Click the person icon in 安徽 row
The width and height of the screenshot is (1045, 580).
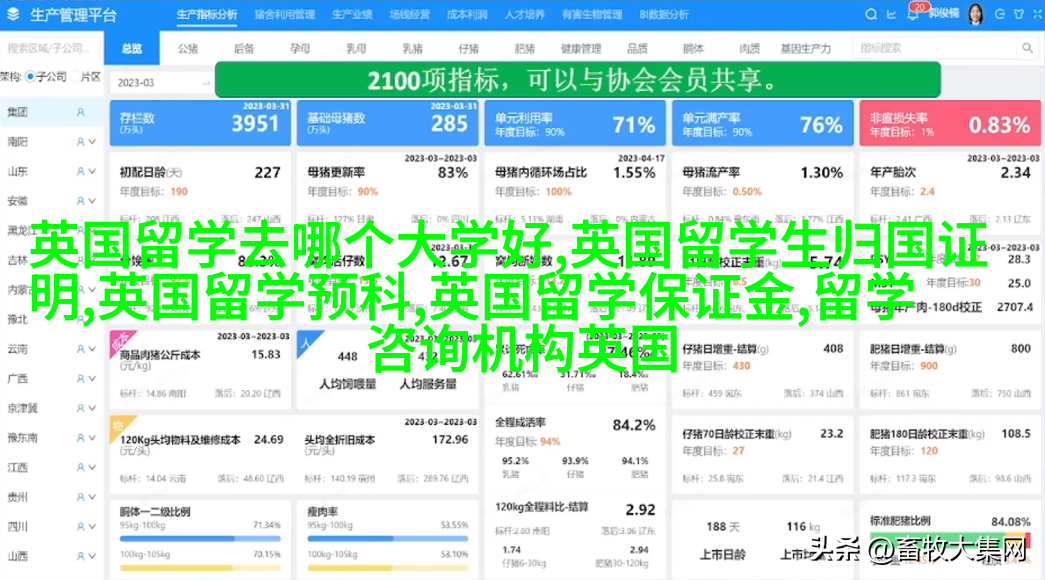point(81,201)
